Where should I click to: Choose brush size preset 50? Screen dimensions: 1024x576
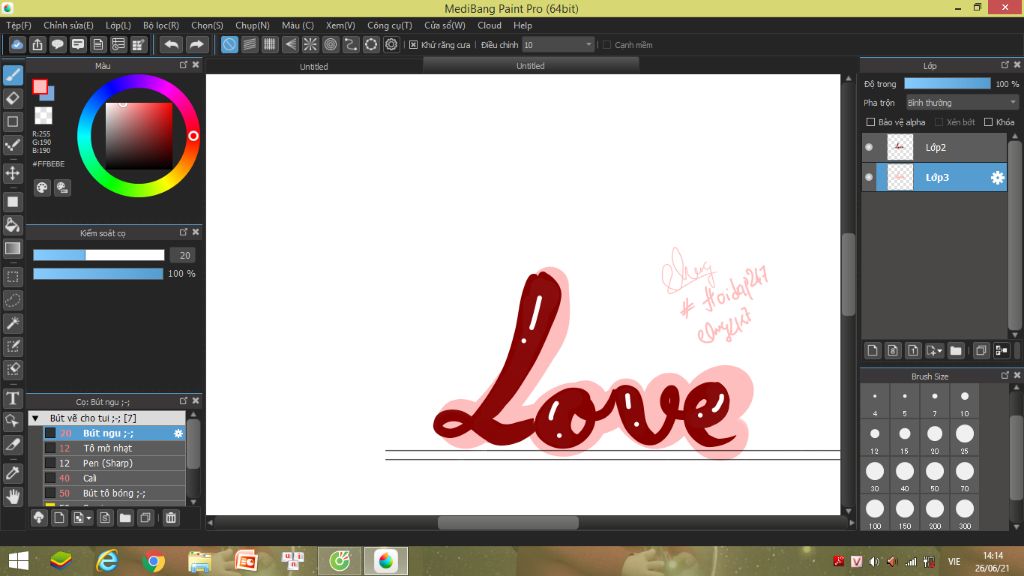[x=935, y=475]
